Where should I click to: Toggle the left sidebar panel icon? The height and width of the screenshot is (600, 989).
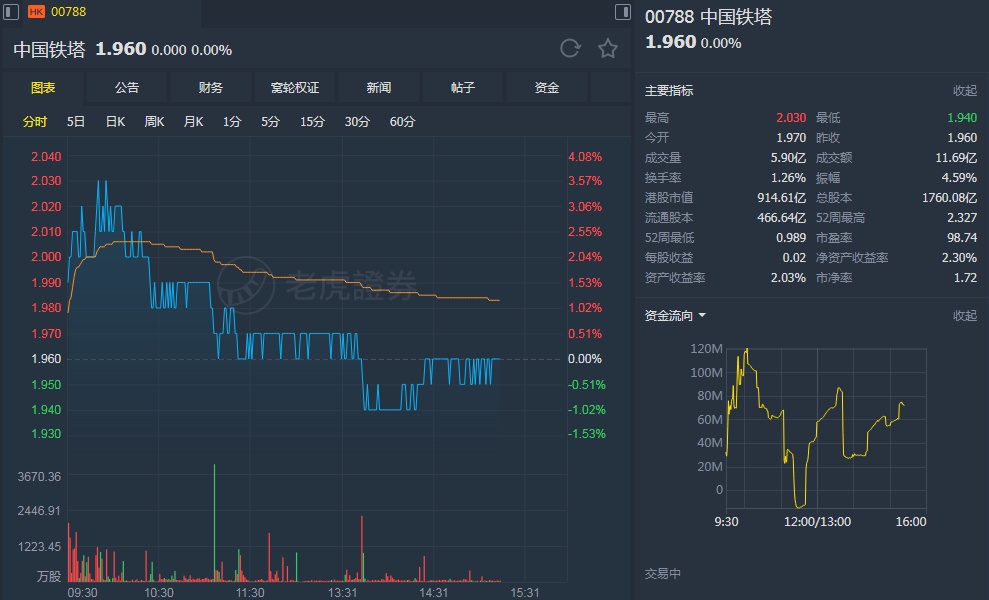(10, 11)
